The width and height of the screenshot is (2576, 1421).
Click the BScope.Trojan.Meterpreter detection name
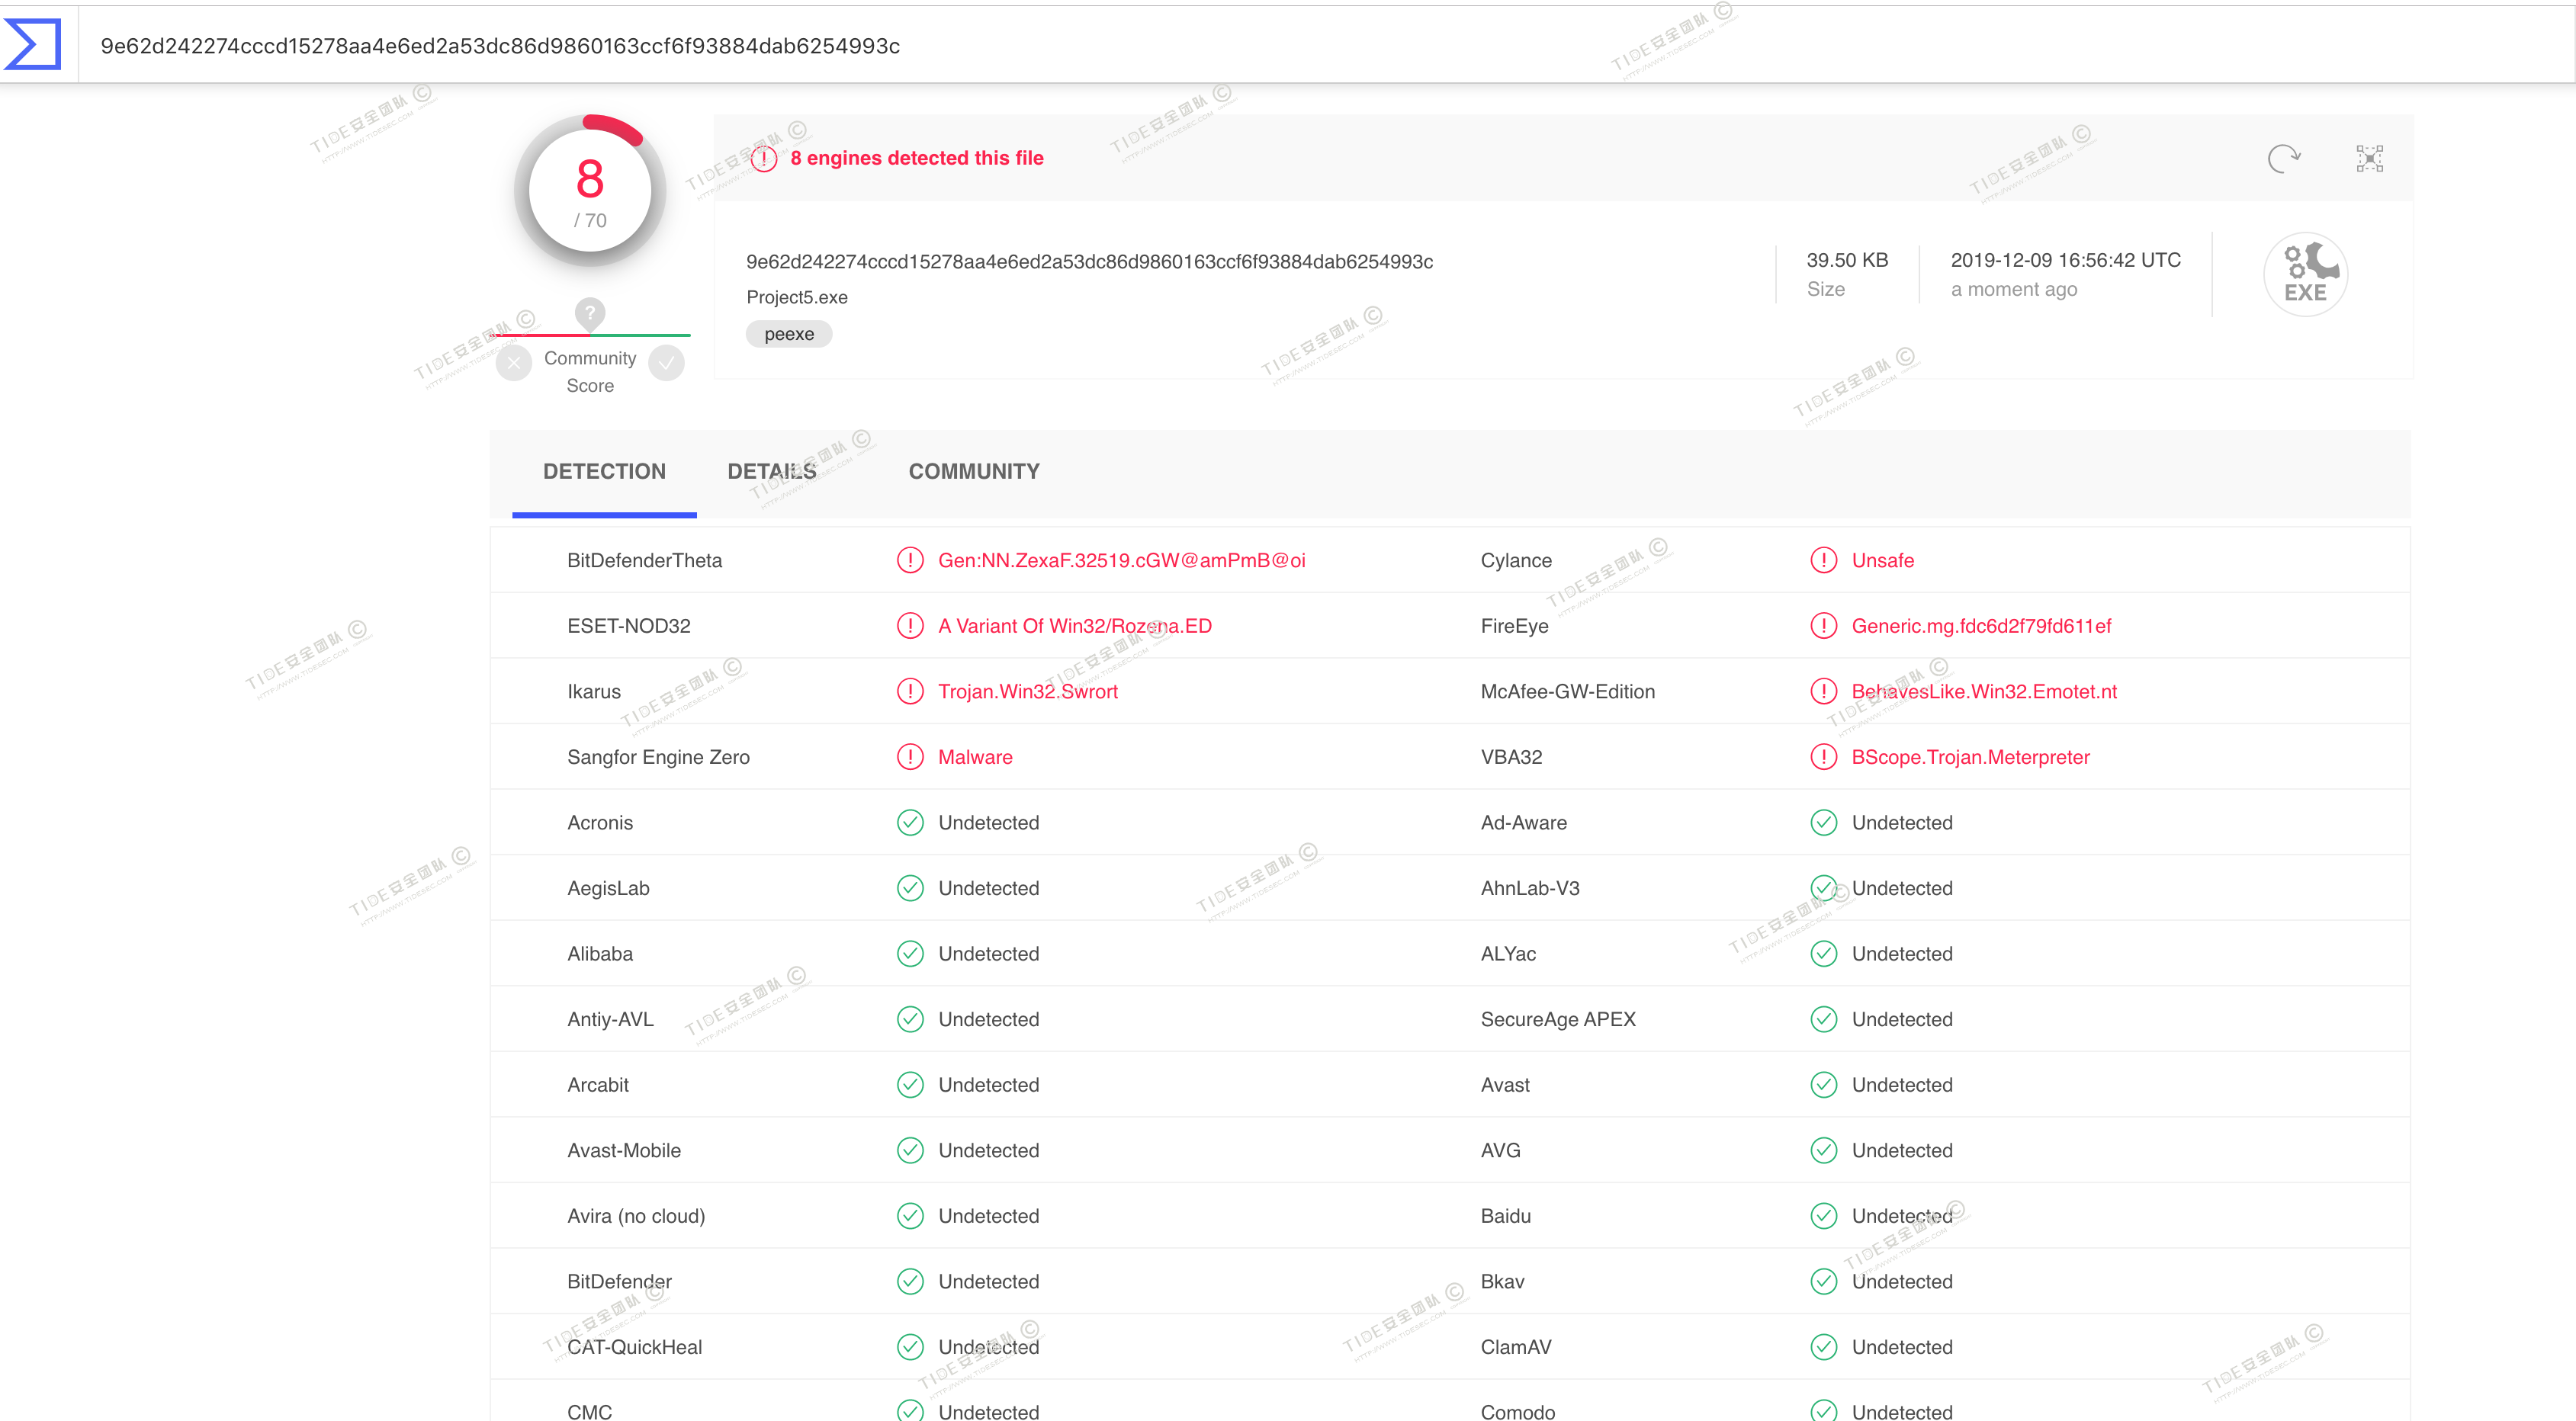1970,757
